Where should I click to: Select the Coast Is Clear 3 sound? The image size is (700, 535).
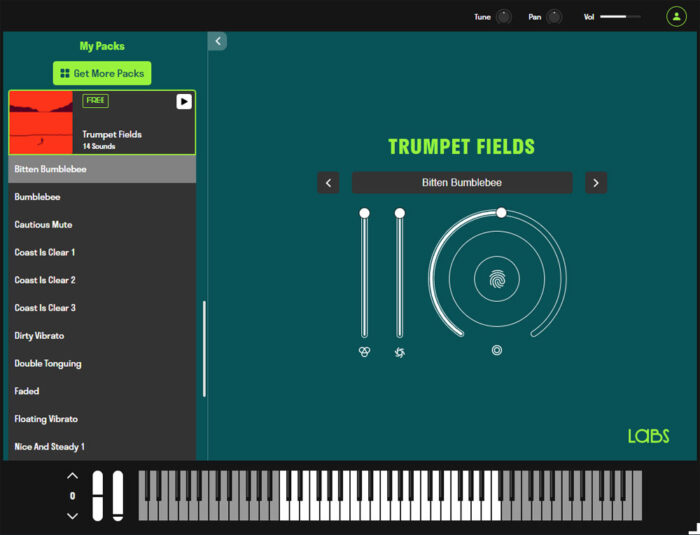click(x=102, y=308)
